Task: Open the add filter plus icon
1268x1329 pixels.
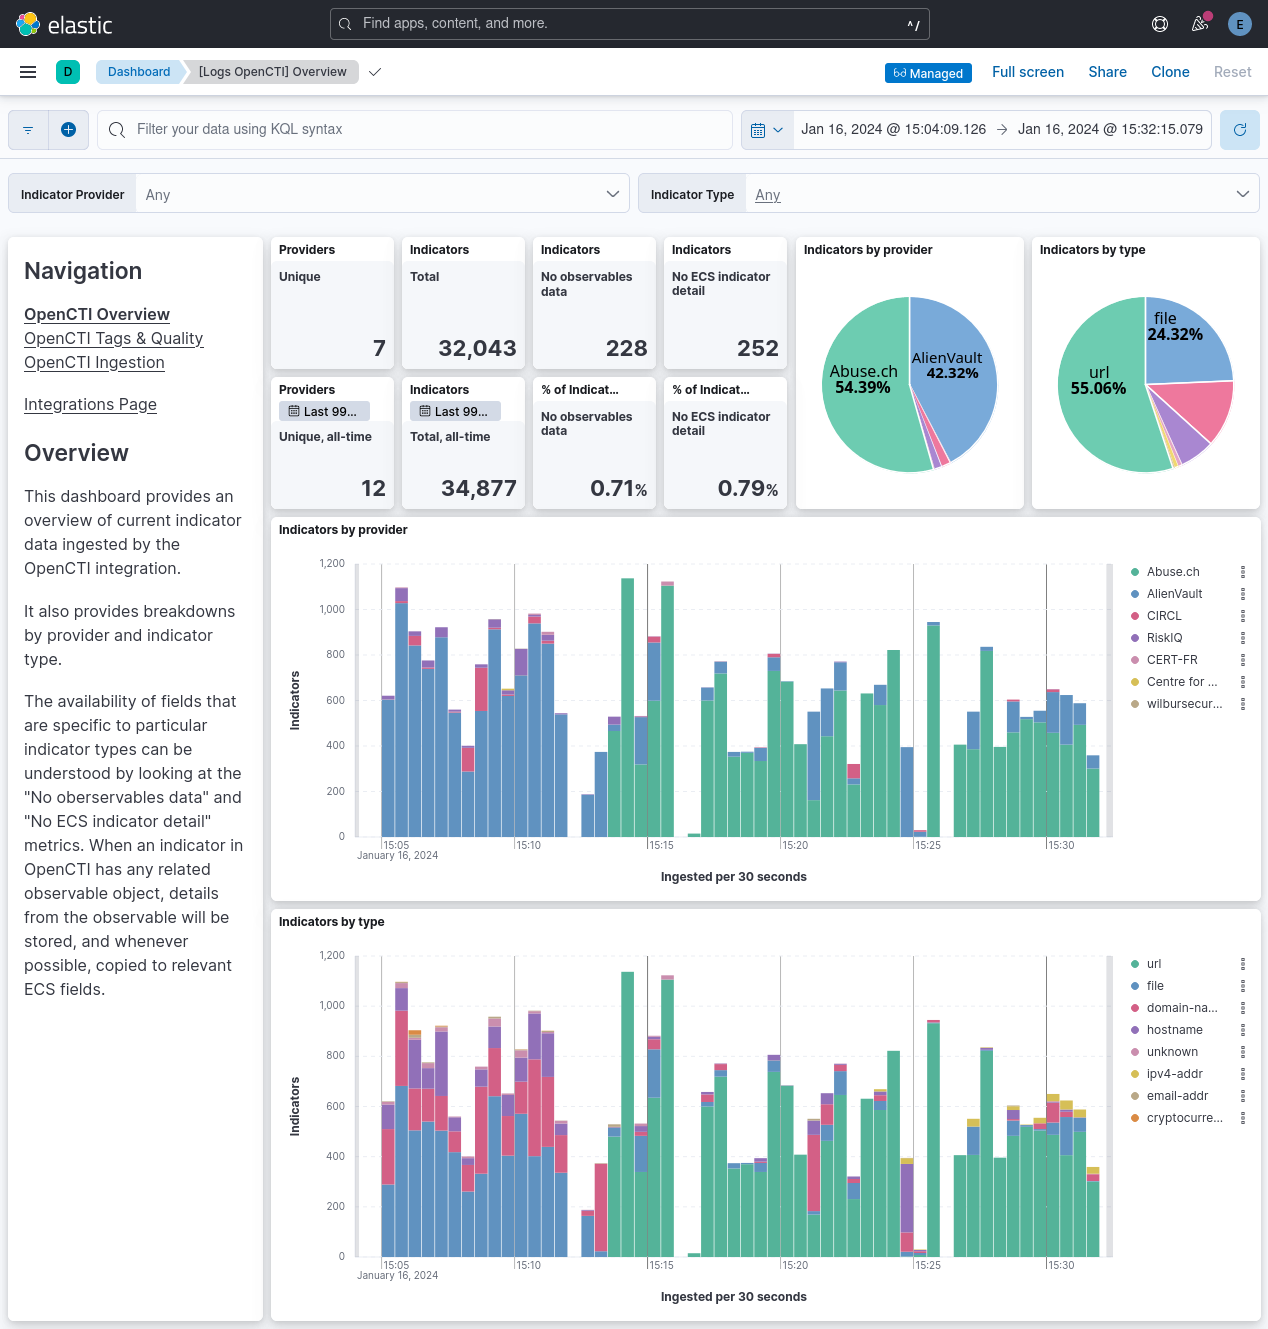Action: tap(68, 129)
